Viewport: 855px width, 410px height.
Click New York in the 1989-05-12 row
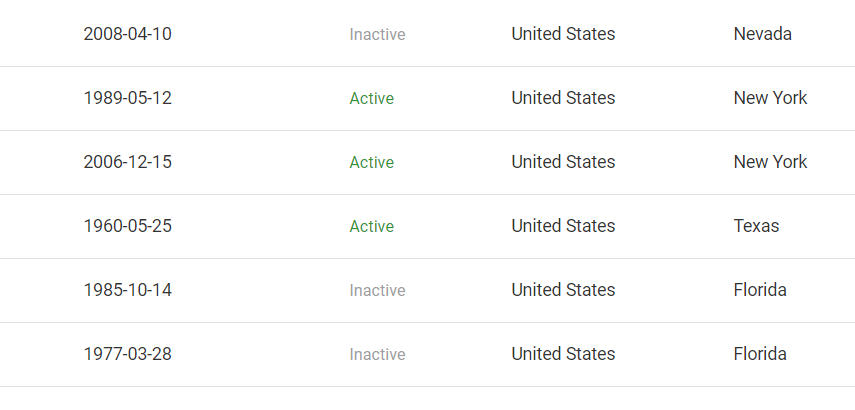770,98
